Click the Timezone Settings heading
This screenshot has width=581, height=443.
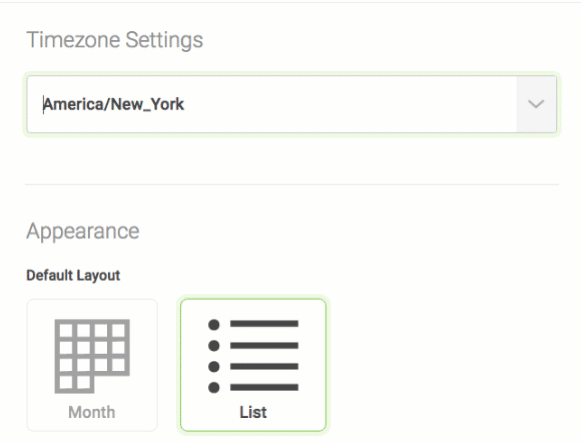coord(115,40)
